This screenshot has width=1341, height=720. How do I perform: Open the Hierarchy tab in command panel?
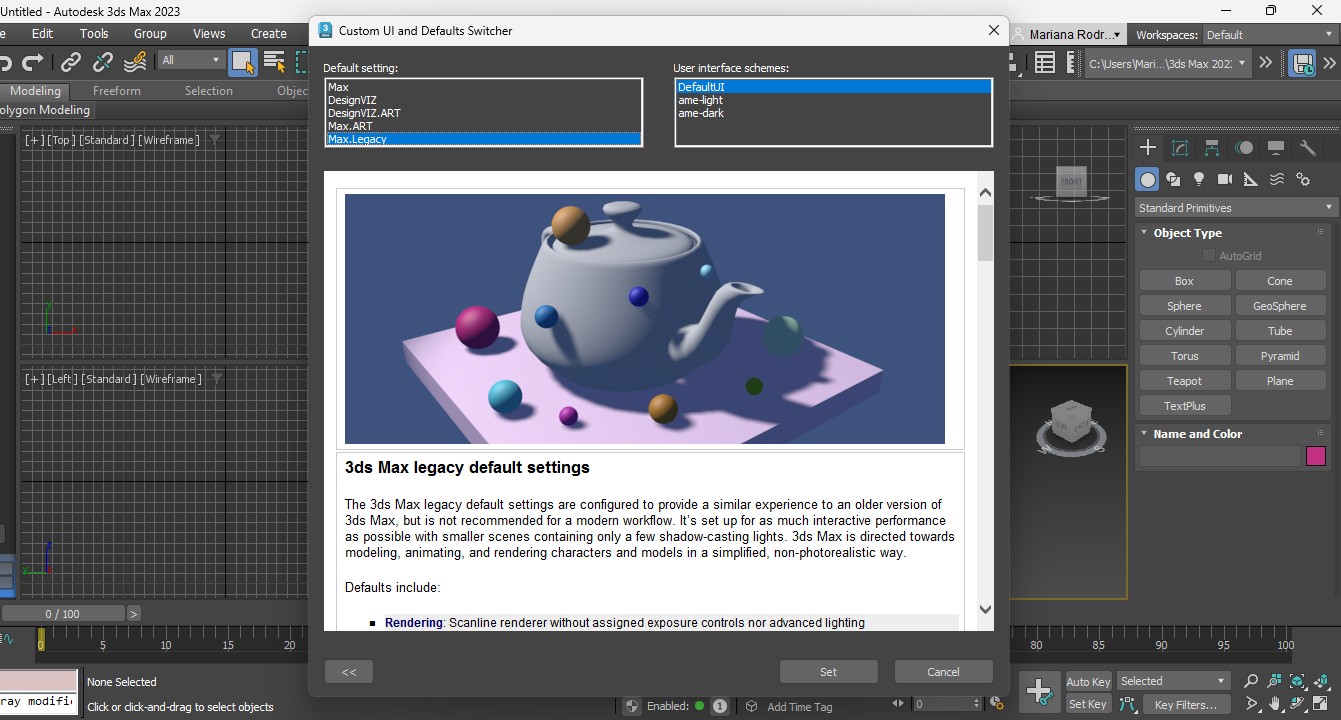[1212, 148]
